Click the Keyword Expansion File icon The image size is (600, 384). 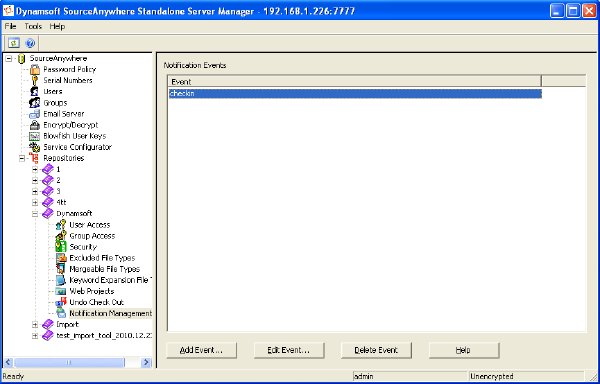click(x=61, y=280)
